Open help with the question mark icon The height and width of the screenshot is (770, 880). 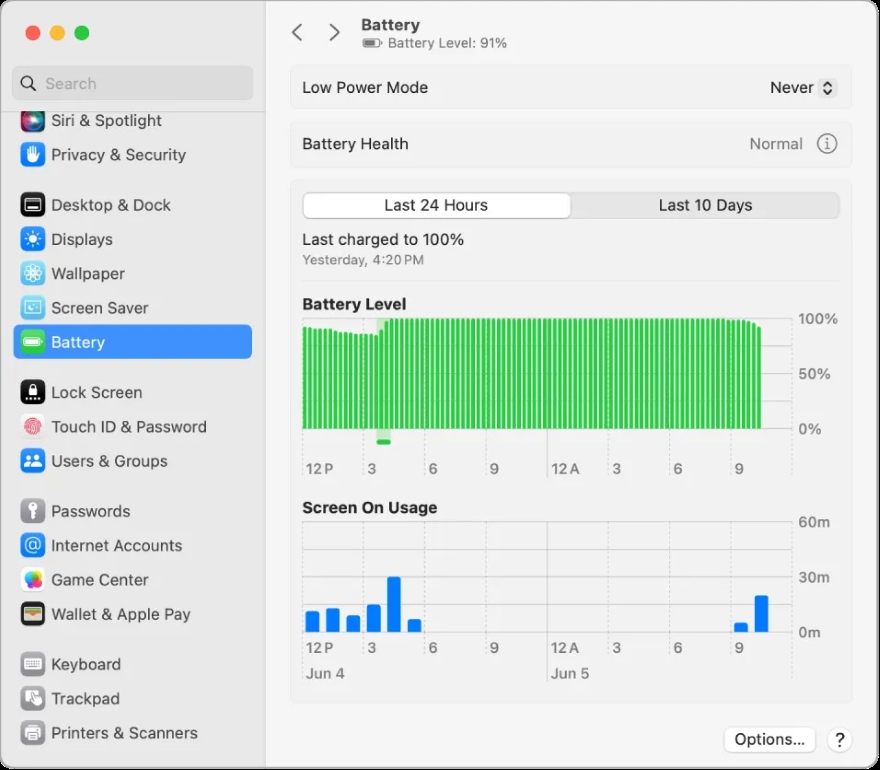click(840, 740)
